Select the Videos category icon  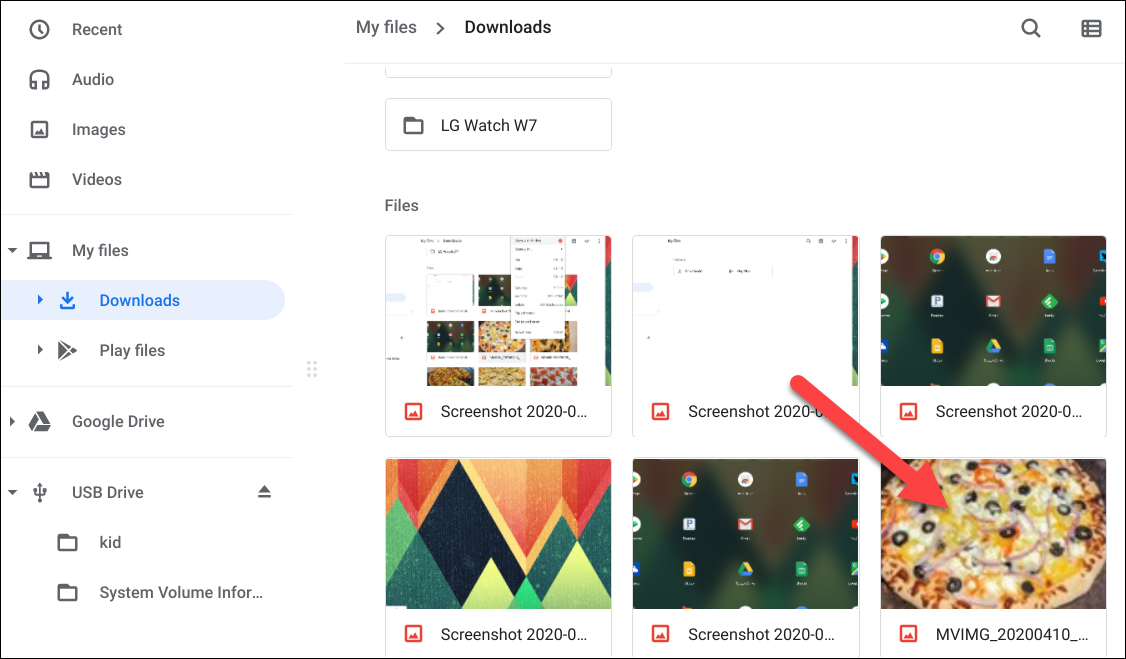tap(40, 179)
